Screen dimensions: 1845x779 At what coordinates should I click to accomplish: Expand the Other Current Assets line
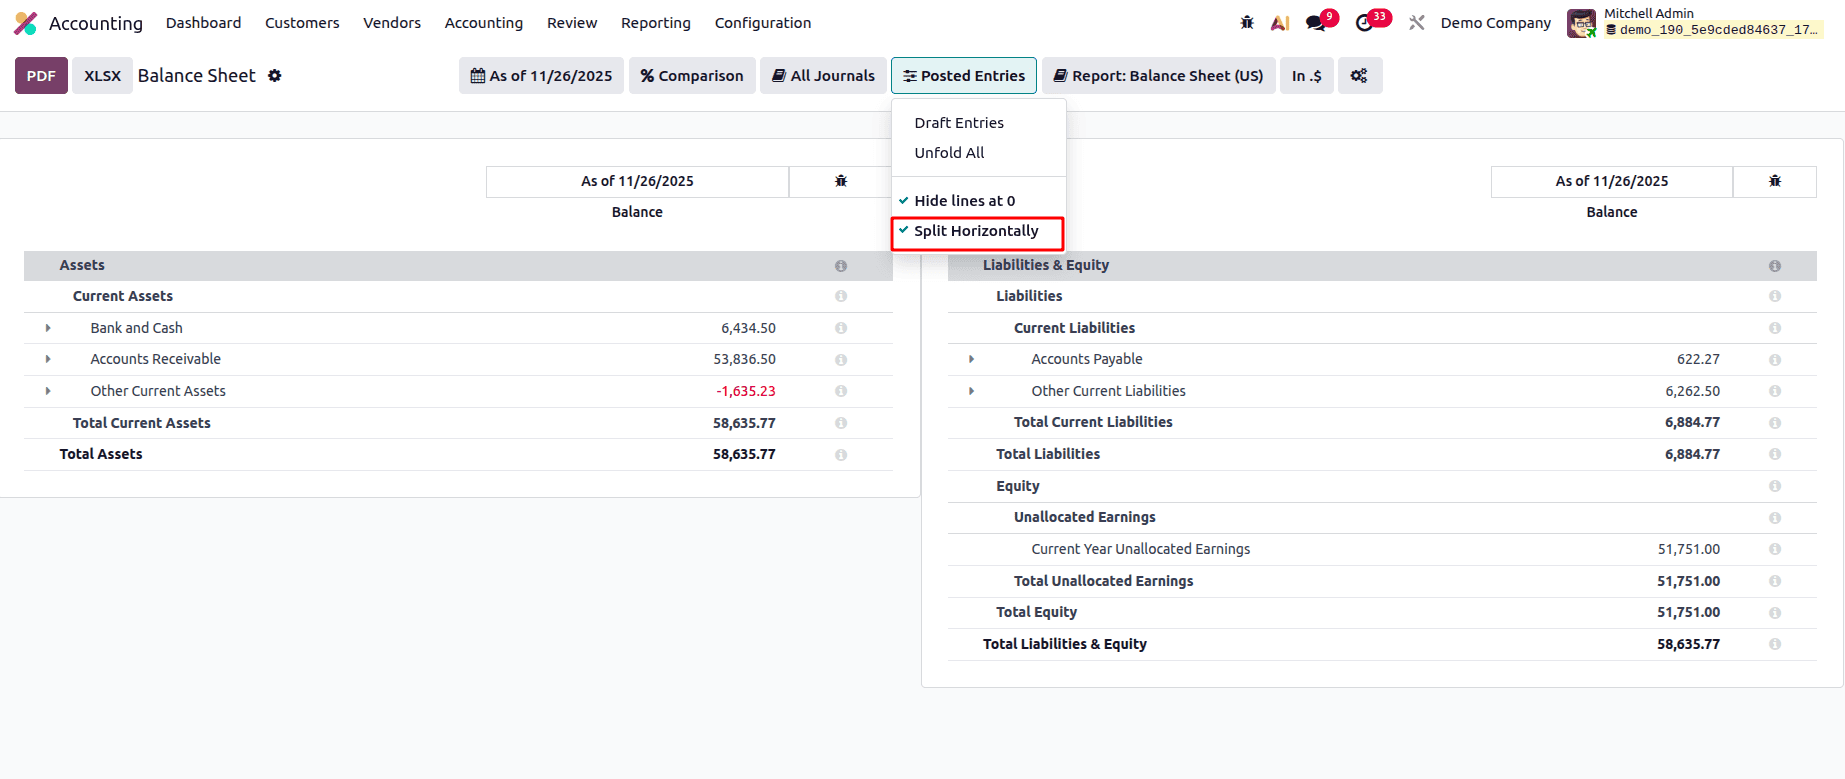pyautogui.click(x=48, y=391)
